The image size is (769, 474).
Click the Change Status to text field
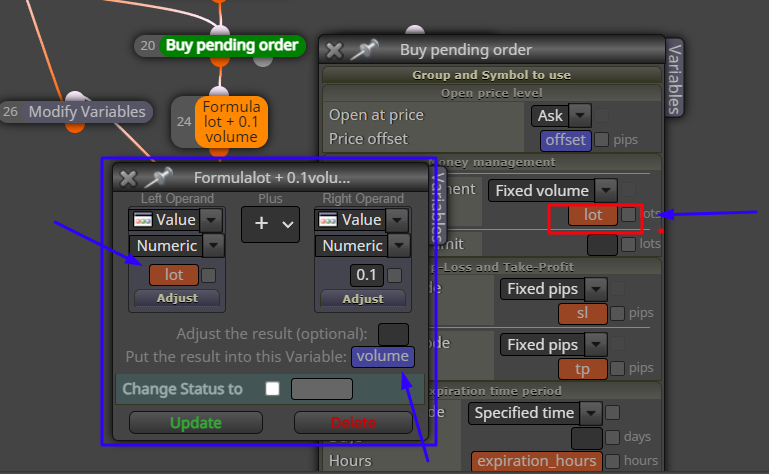pyautogui.click(x=322, y=389)
